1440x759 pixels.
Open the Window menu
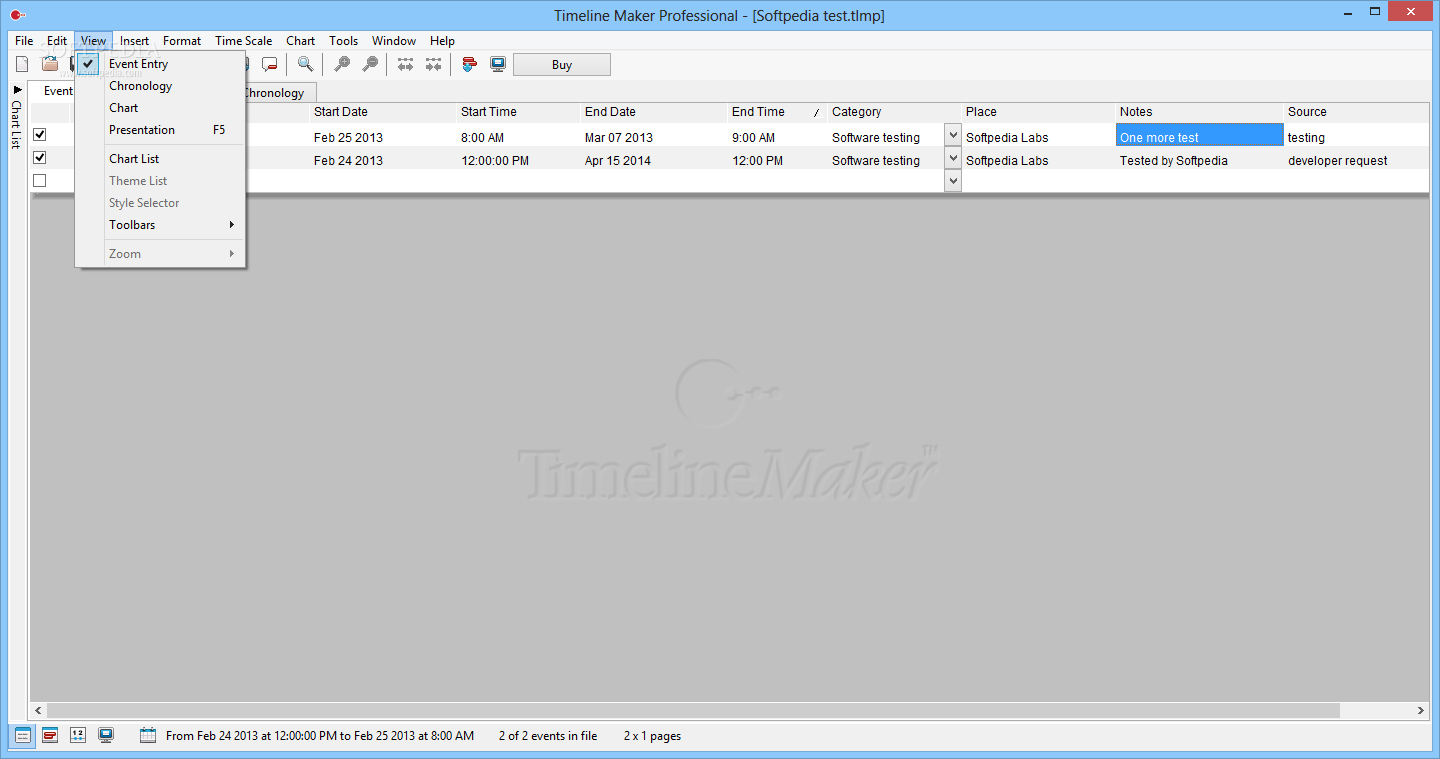pyautogui.click(x=394, y=41)
